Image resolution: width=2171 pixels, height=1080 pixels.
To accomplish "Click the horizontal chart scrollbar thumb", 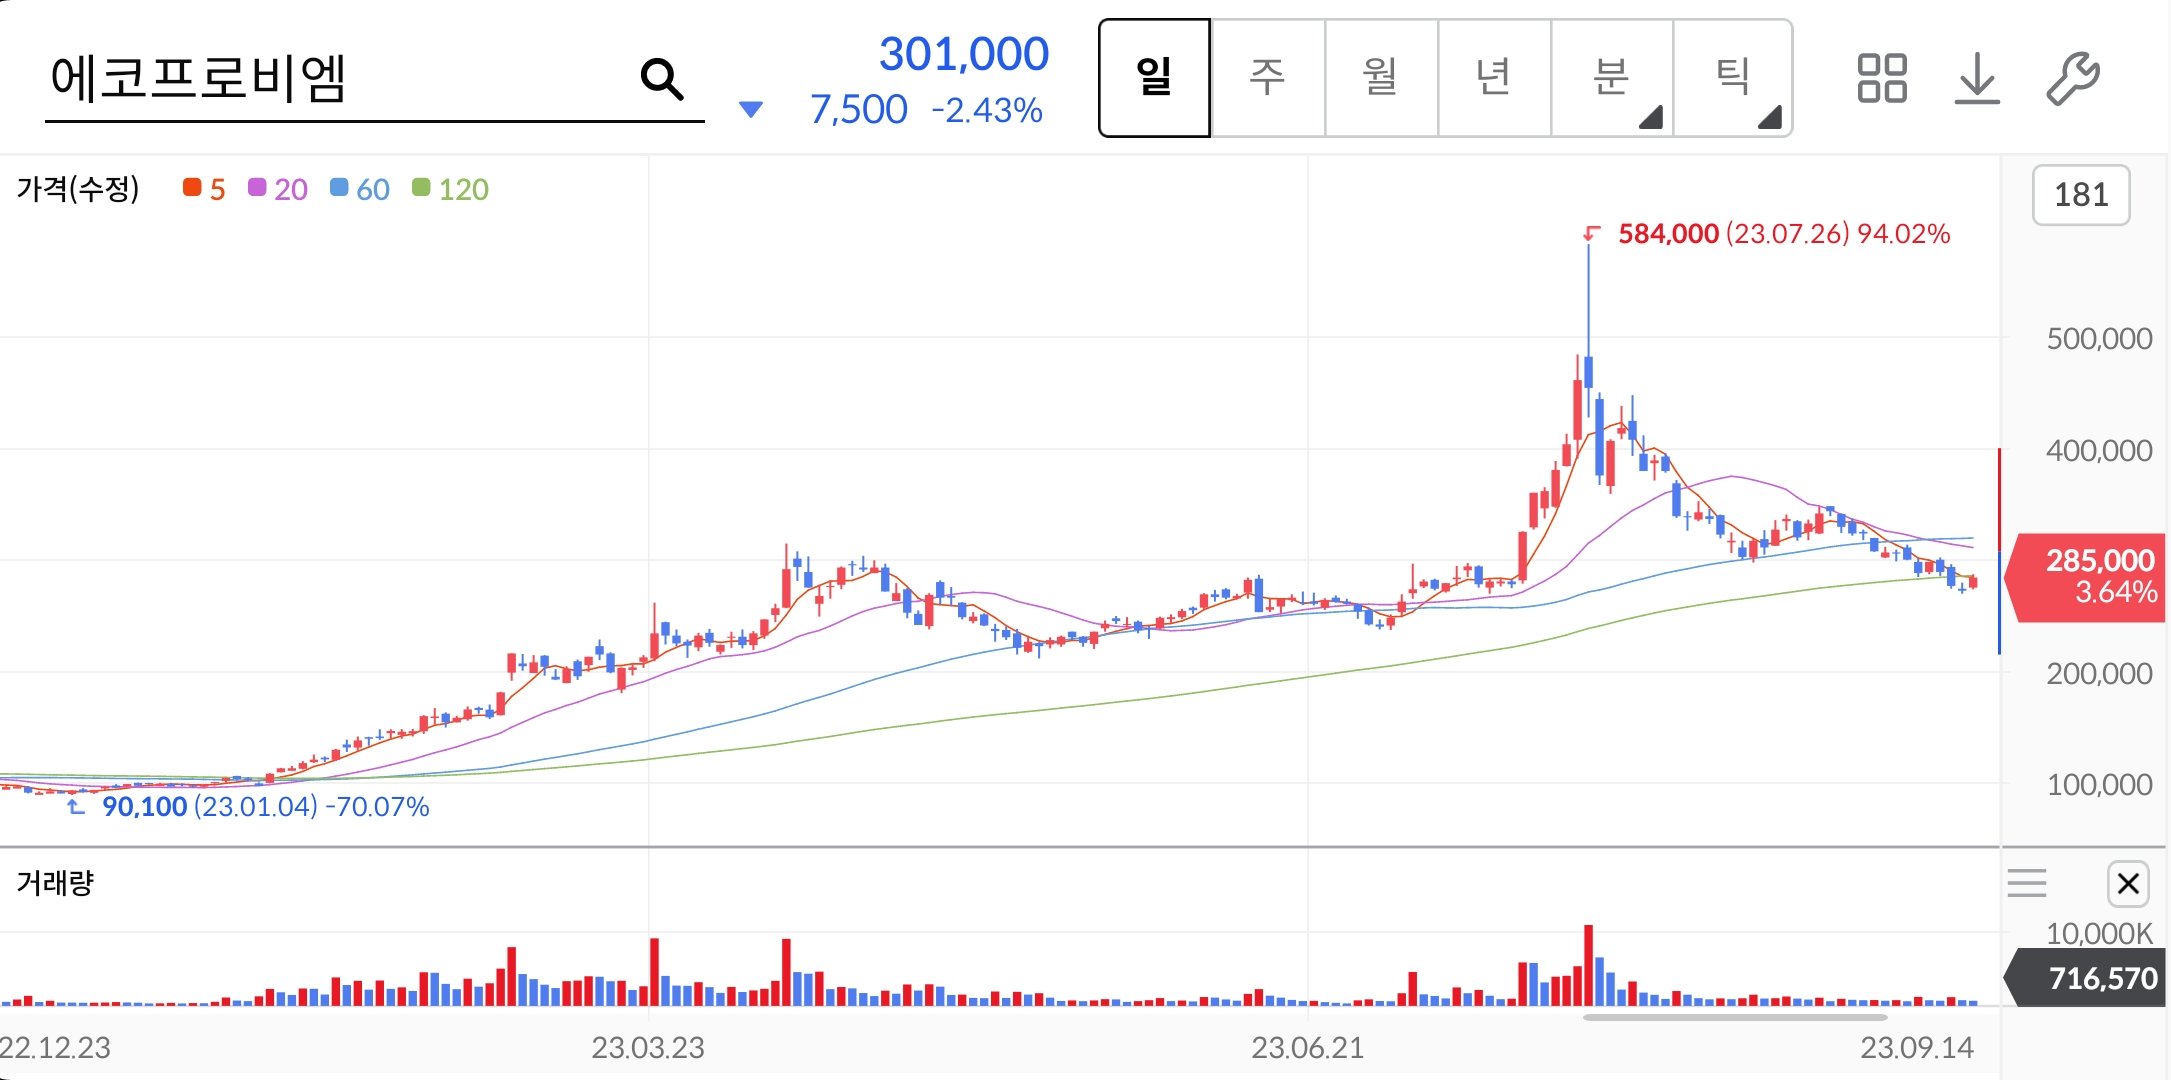I will (x=1734, y=1018).
